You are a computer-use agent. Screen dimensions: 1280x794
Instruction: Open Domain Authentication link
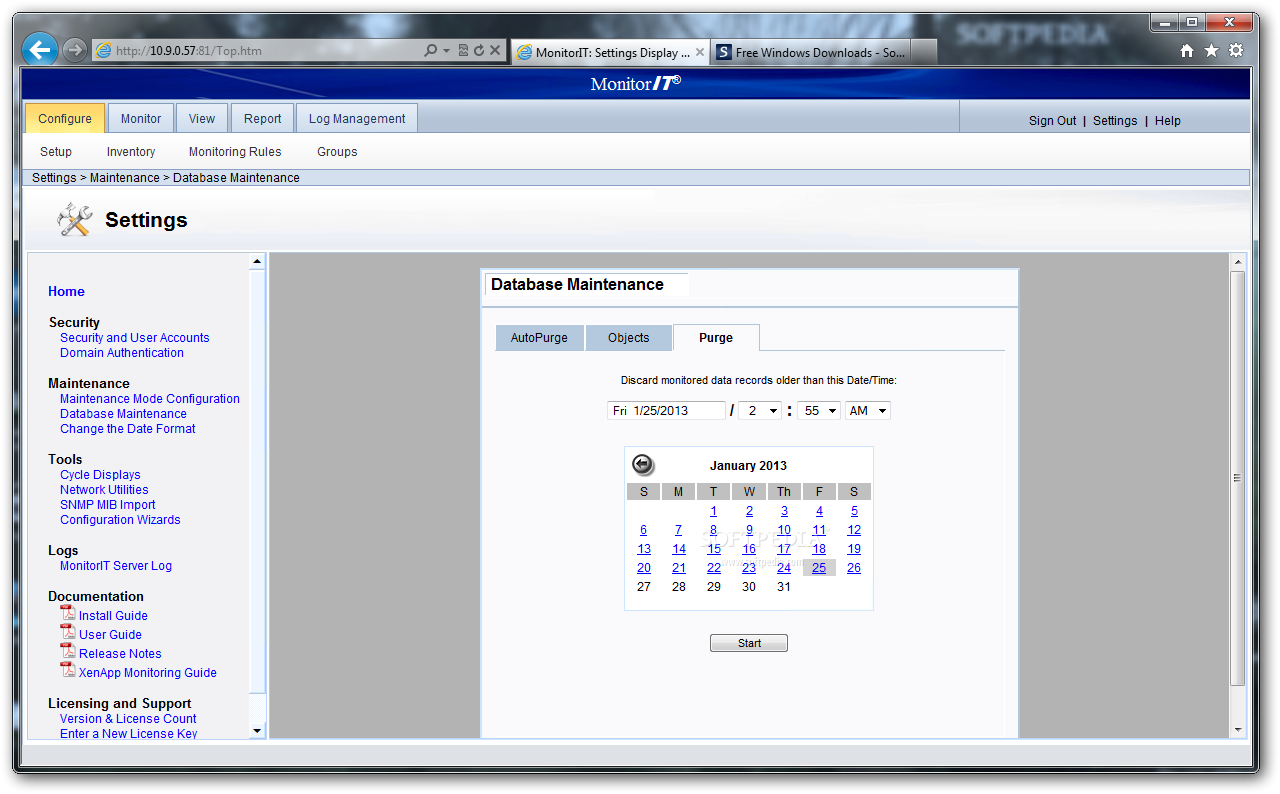point(121,353)
